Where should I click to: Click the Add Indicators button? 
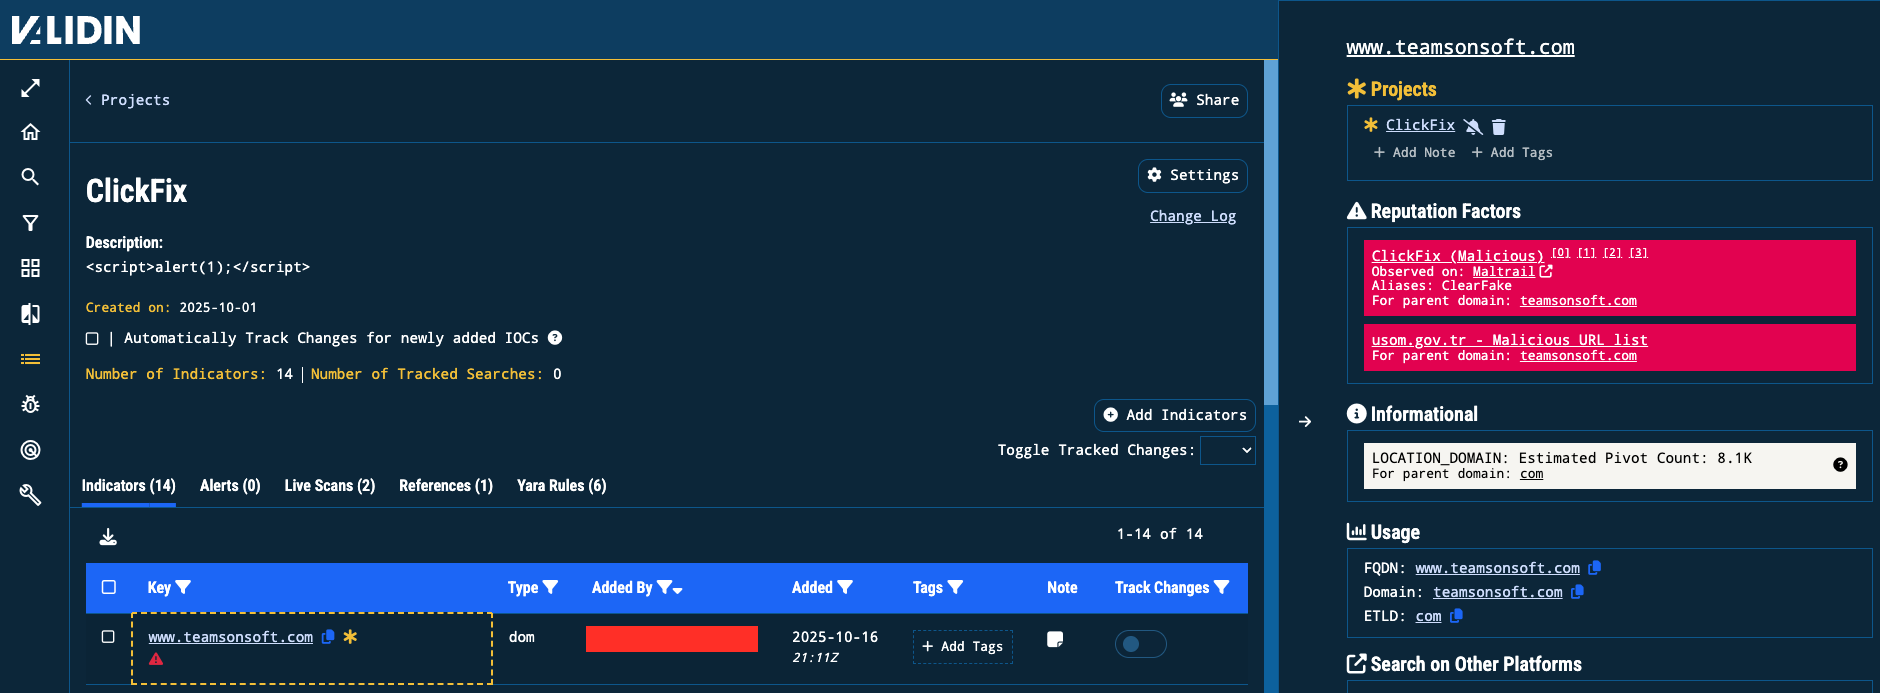pos(1174,415)
